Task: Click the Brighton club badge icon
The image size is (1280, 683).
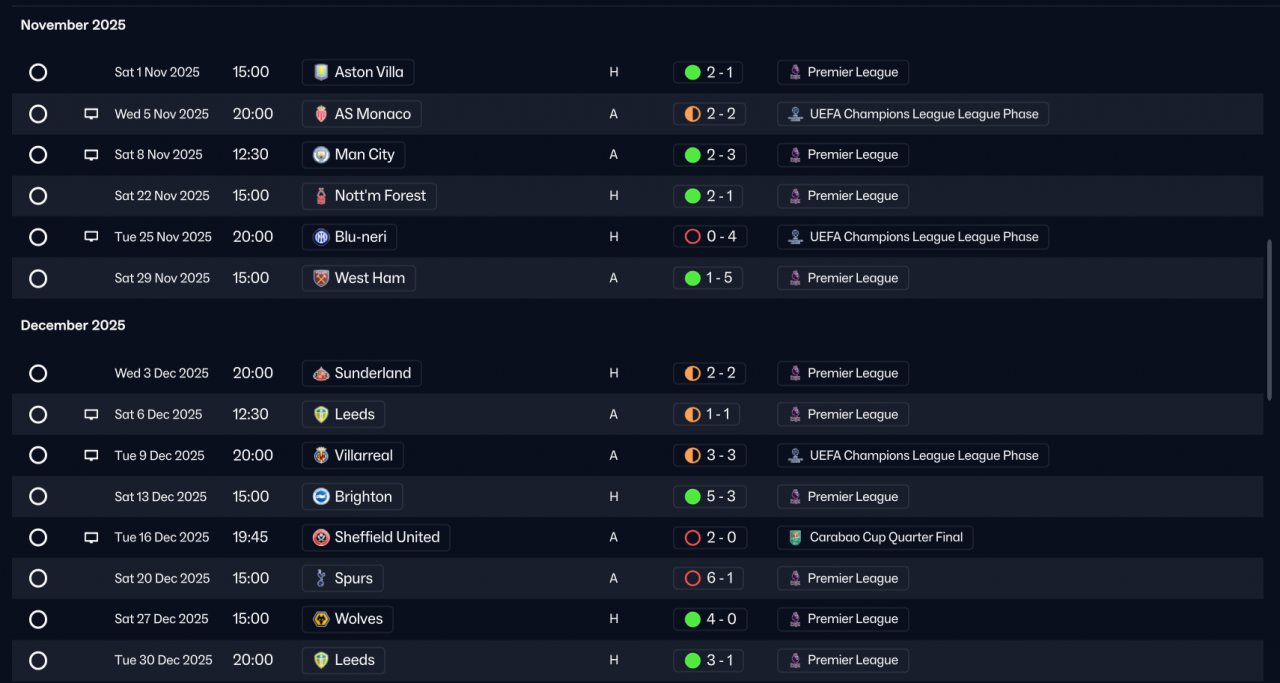Action: click(x=321, y=497)
